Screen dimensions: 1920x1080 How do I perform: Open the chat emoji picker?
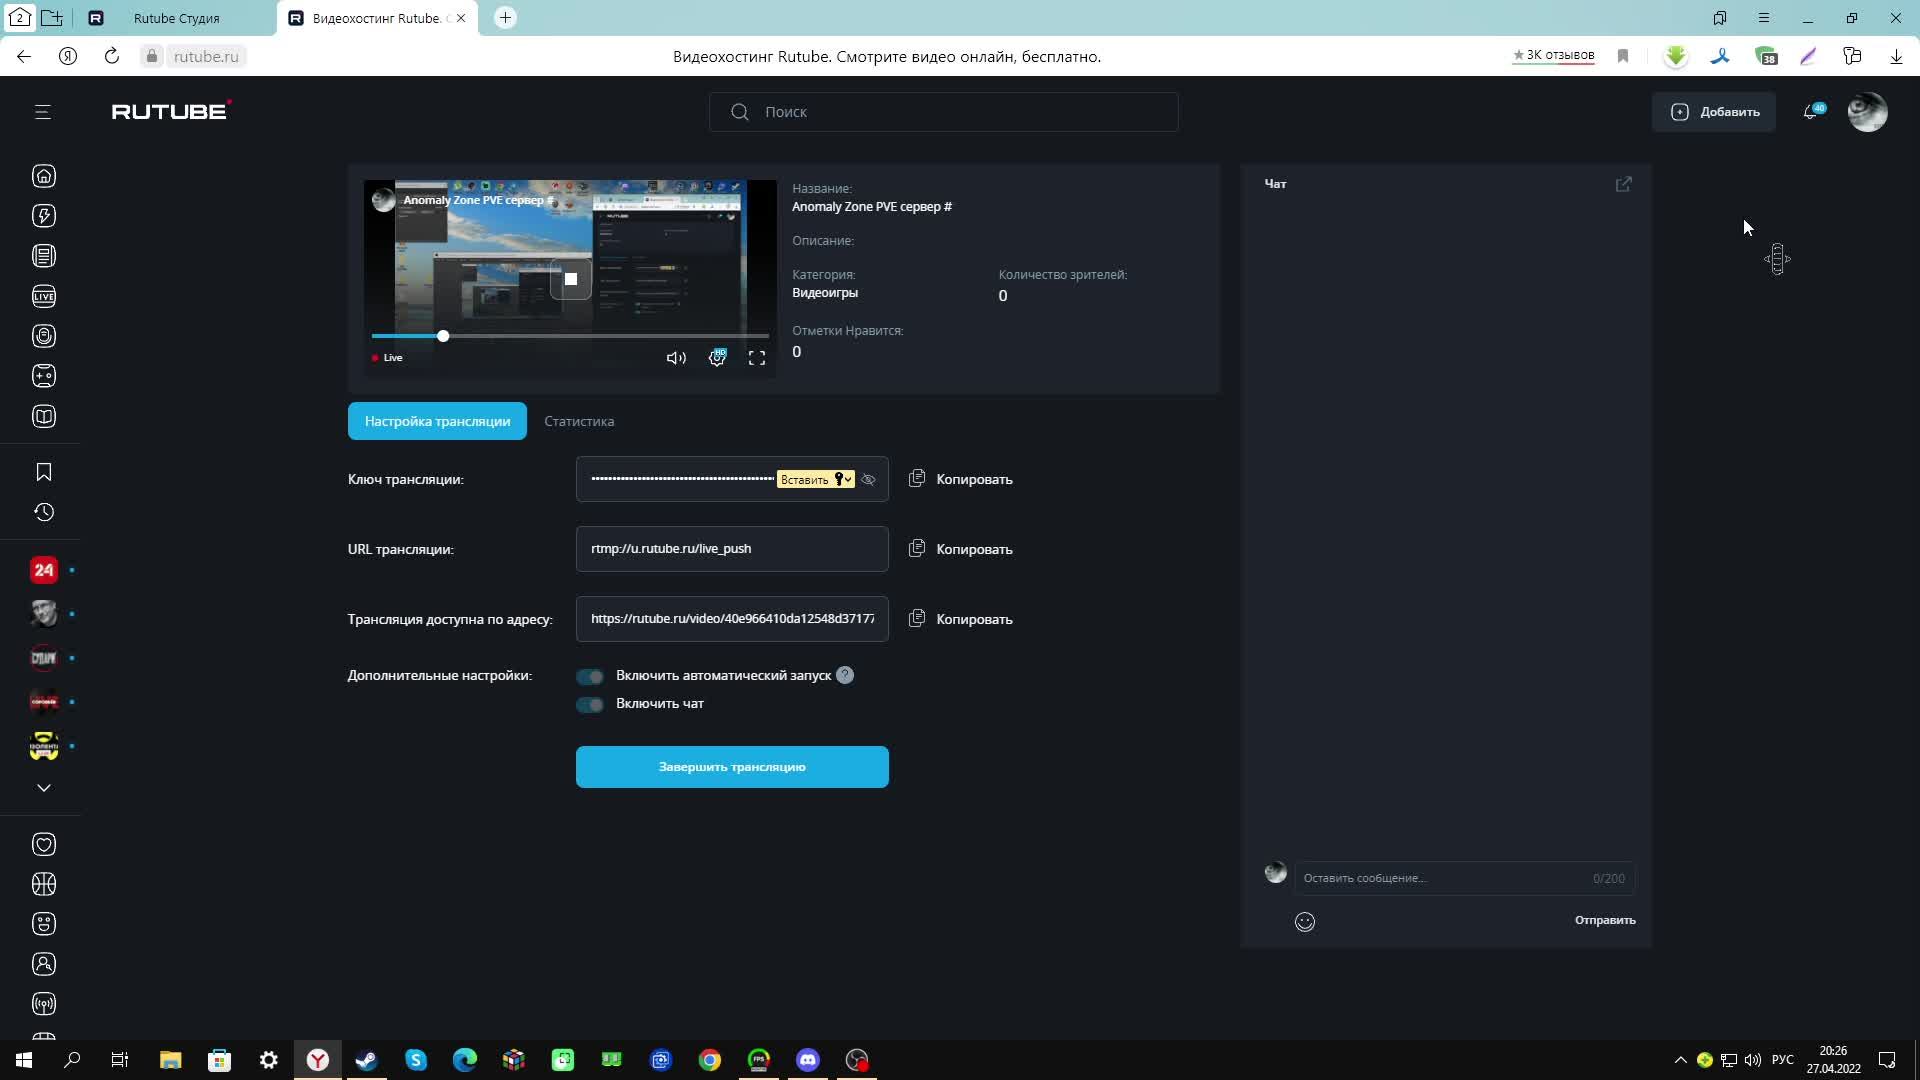1305,922
